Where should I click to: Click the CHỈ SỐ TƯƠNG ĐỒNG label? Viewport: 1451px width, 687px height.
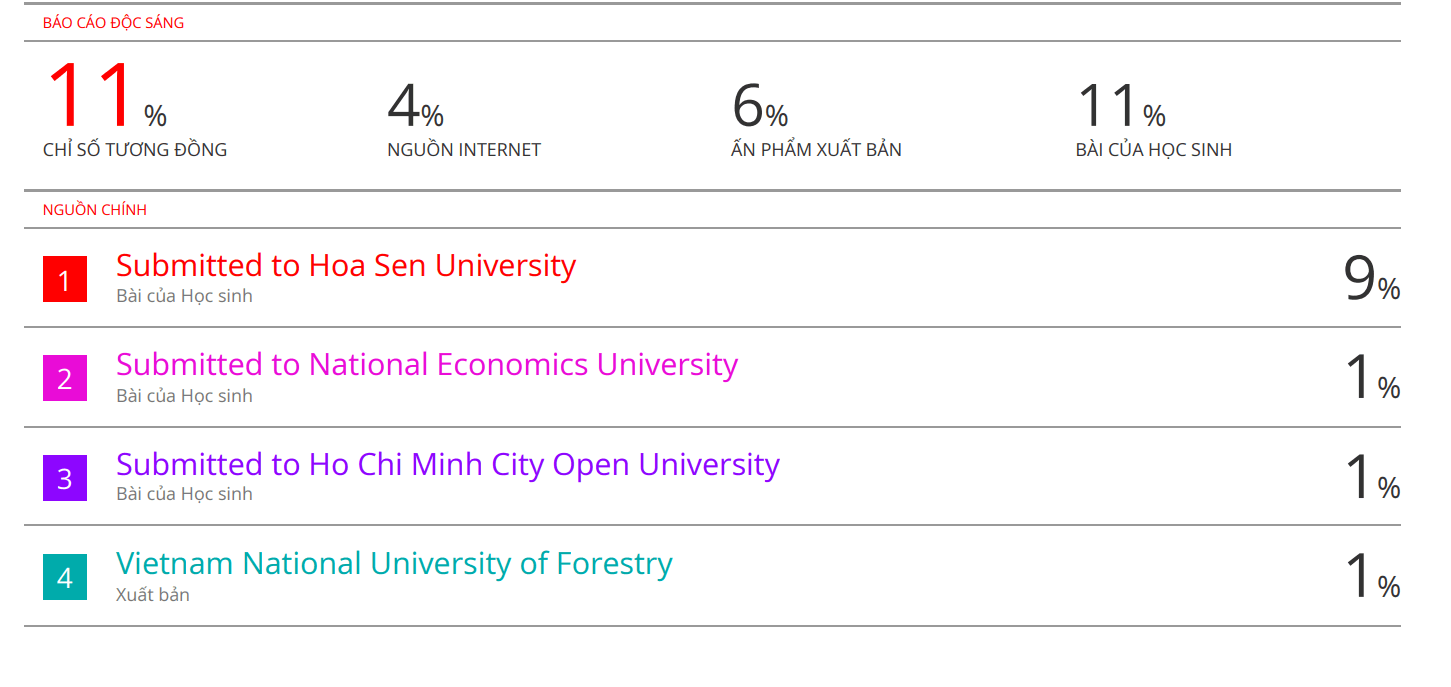tap(135, 150)
